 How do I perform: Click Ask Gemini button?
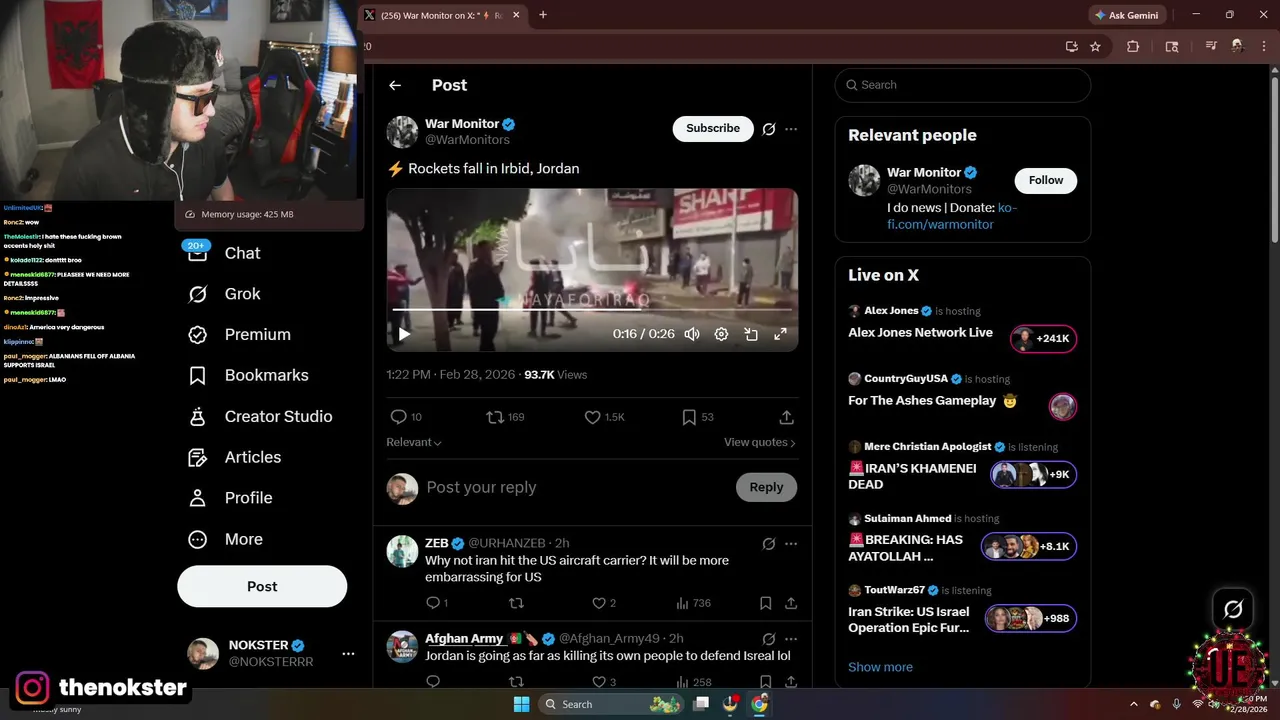tap(1127, 15)
